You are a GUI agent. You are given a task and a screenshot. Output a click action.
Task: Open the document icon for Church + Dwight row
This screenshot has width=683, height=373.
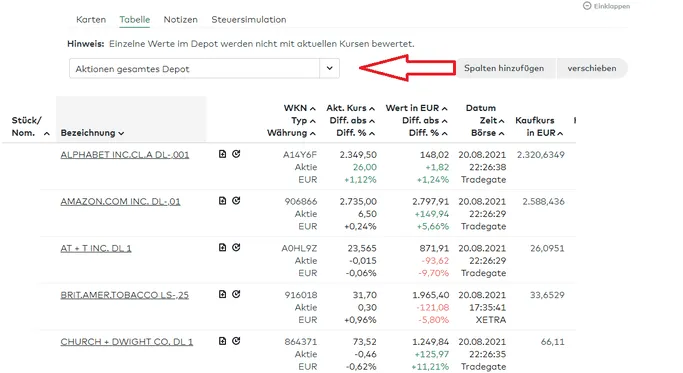(x=222, y=341)
